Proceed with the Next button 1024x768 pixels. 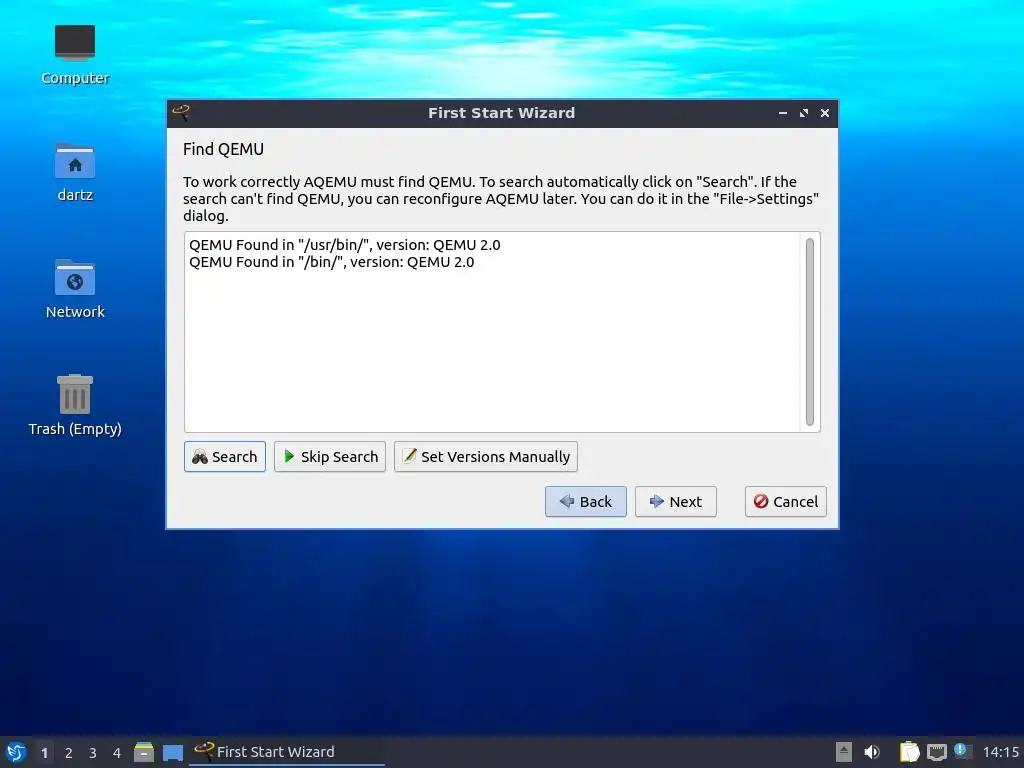pyautogui.click(x=676, y=502)
